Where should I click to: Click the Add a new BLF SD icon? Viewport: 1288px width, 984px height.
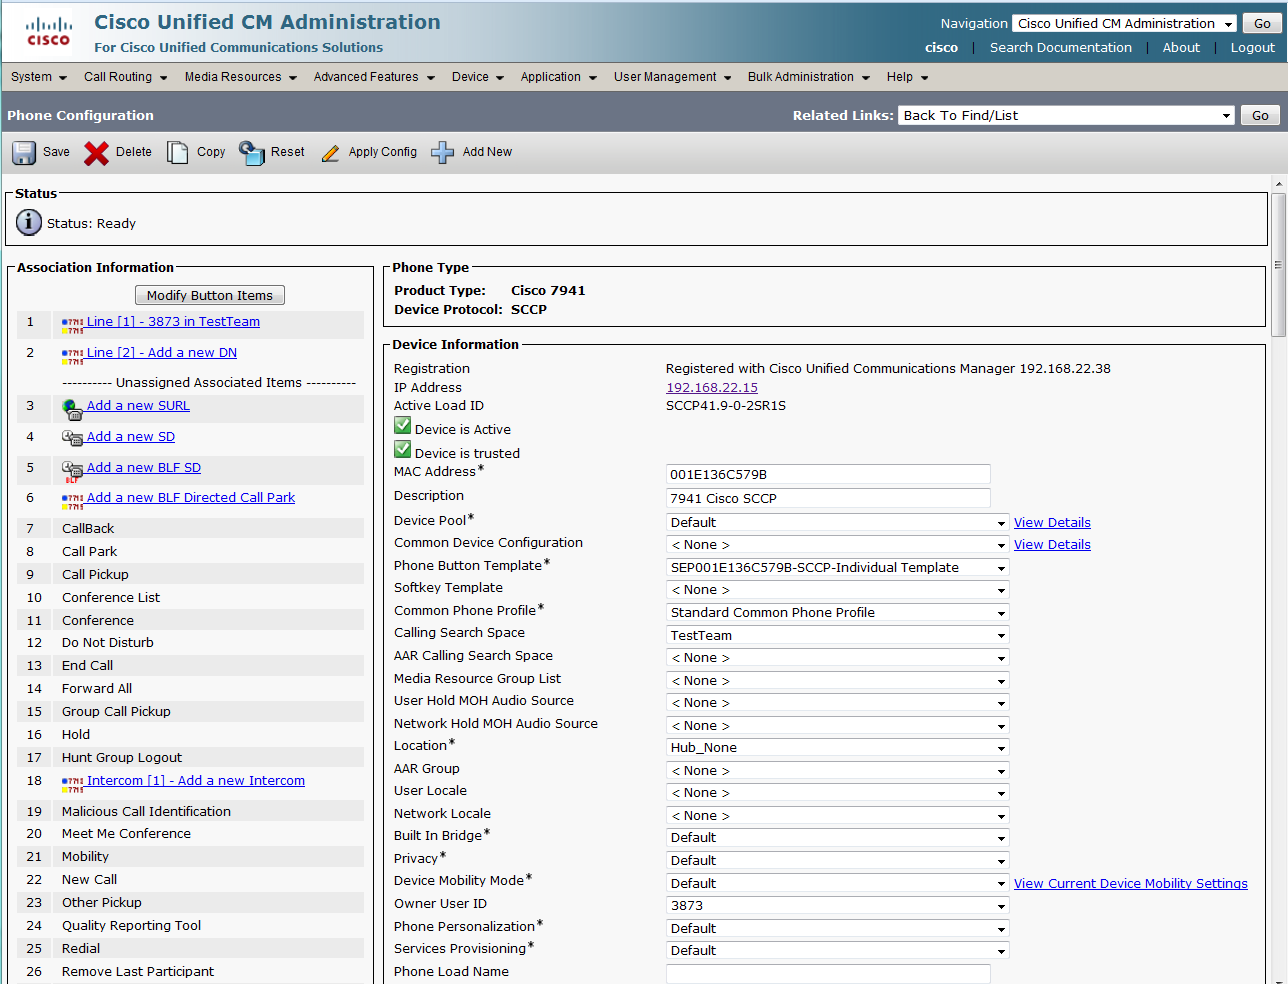pyautogui.click(x=72, y=470)
